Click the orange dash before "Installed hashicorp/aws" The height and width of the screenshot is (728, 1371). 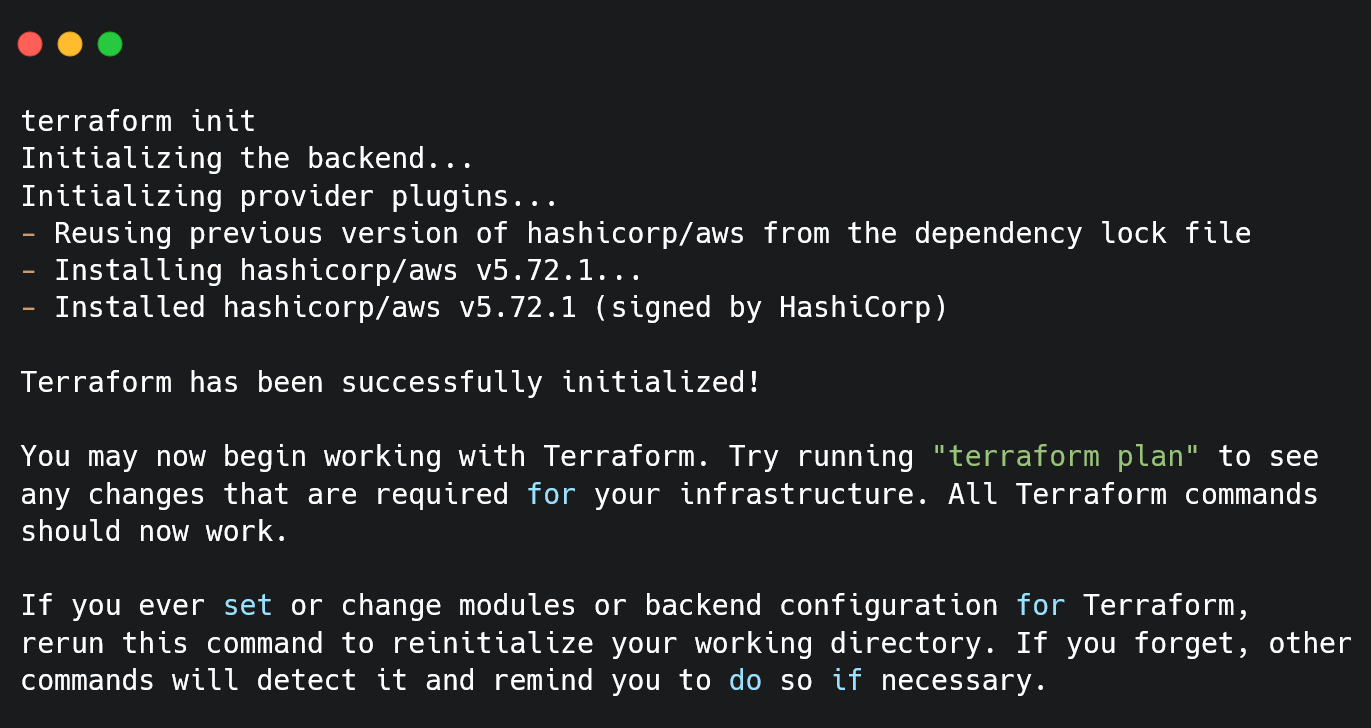click(29, 308)
